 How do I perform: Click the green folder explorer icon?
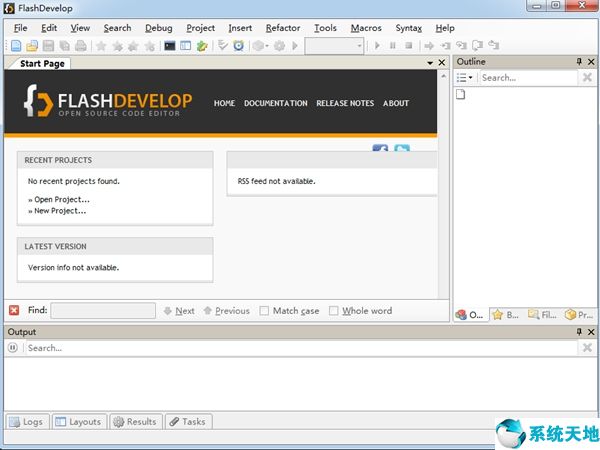[x=202, y=46]
